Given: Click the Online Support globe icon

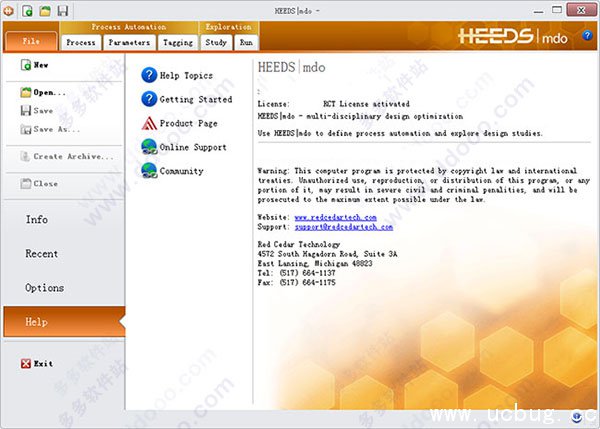Looking at the screenshot, I should pyautogui.click(x=149, y=147).
